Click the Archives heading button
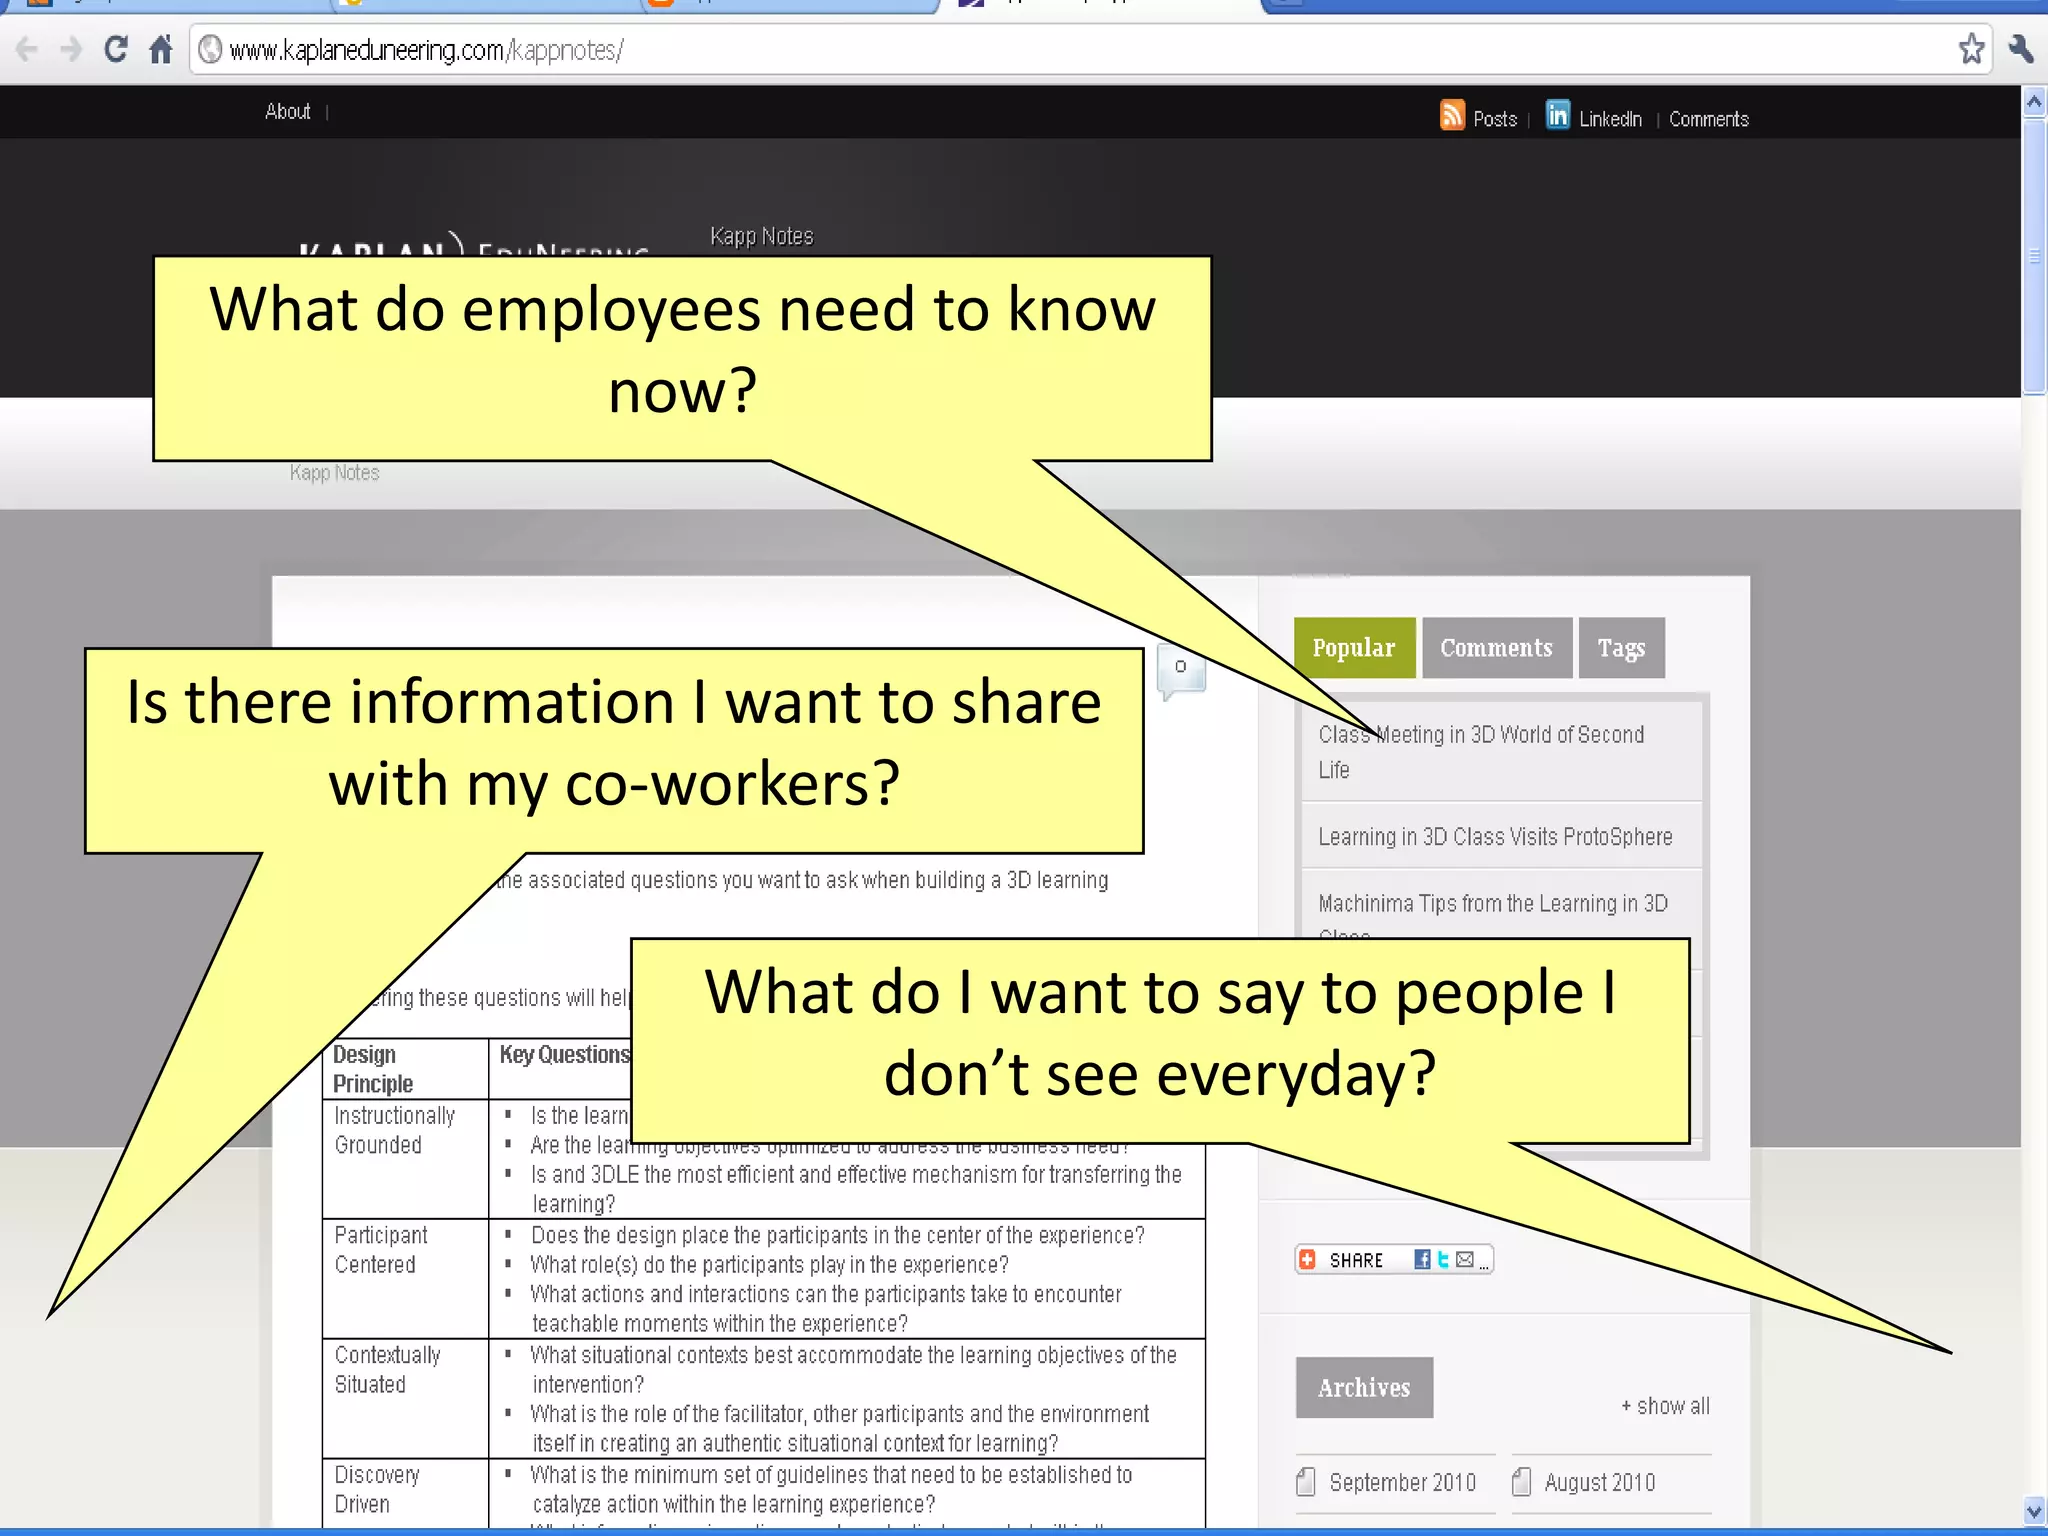Viewport: 2048px width, 1536px height. click(x=1364, y=1387)
